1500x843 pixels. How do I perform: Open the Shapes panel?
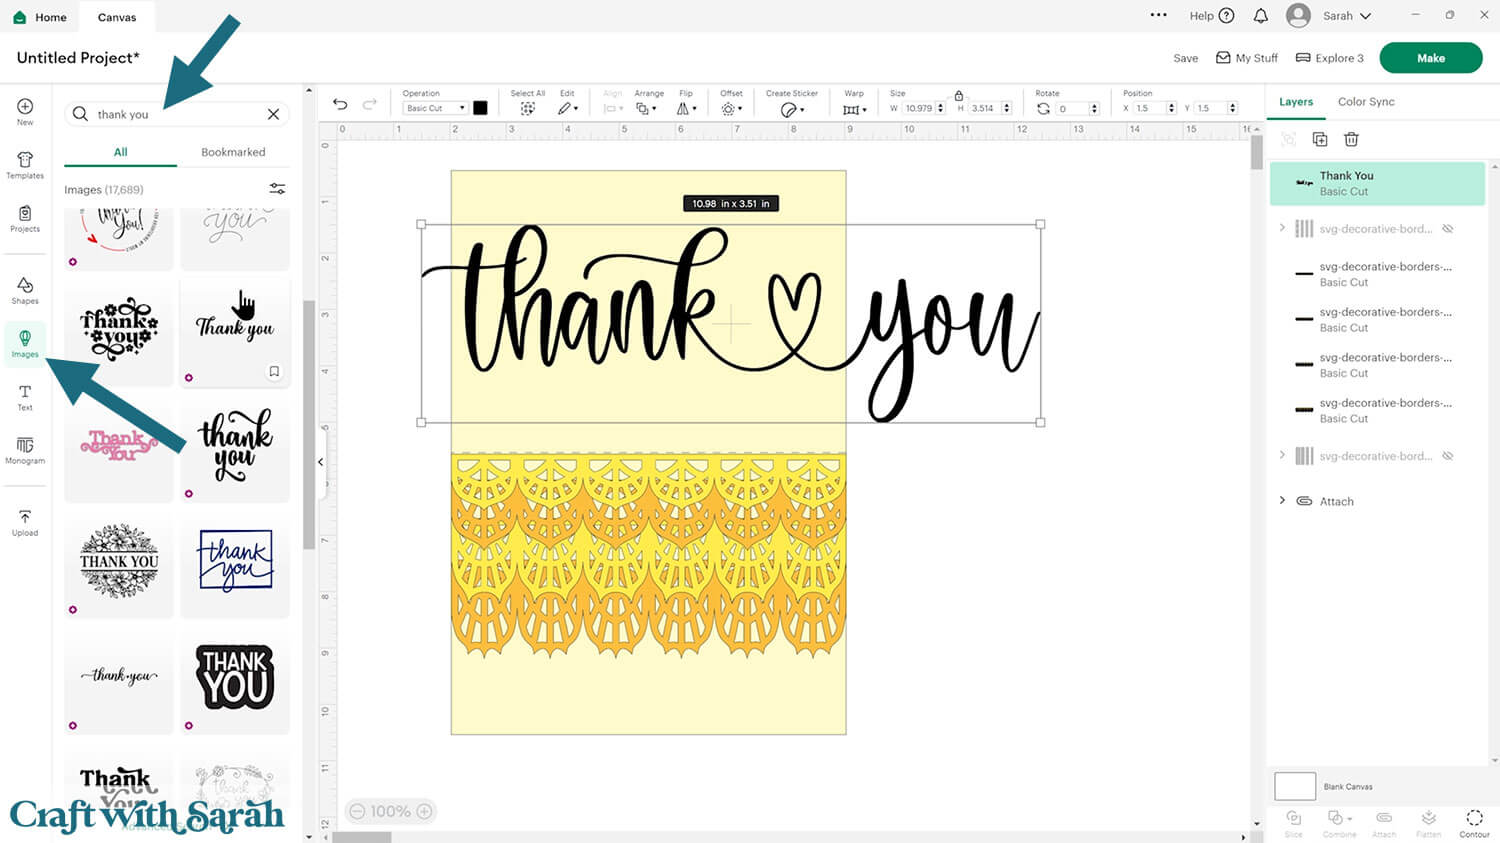tap(25, 291)
